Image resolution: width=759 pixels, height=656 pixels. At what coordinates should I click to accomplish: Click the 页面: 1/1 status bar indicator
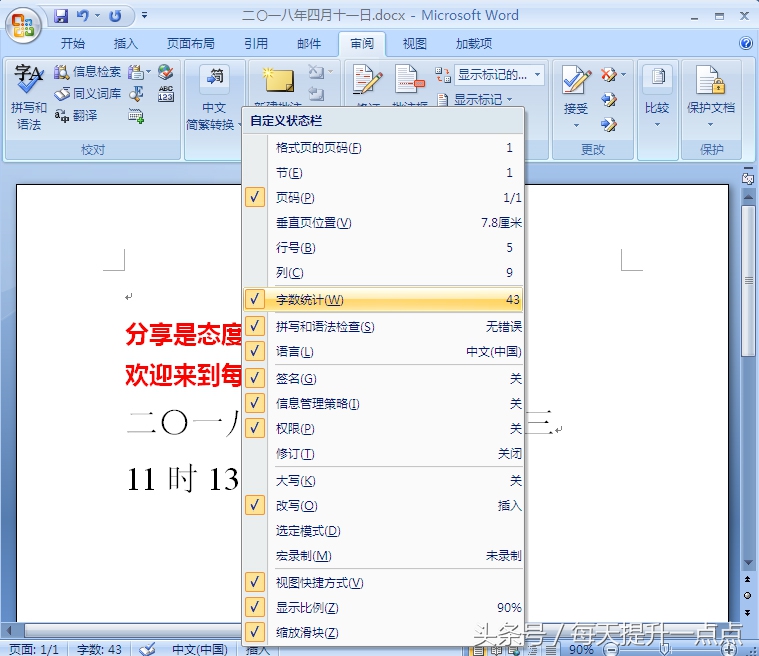[34, 649]
